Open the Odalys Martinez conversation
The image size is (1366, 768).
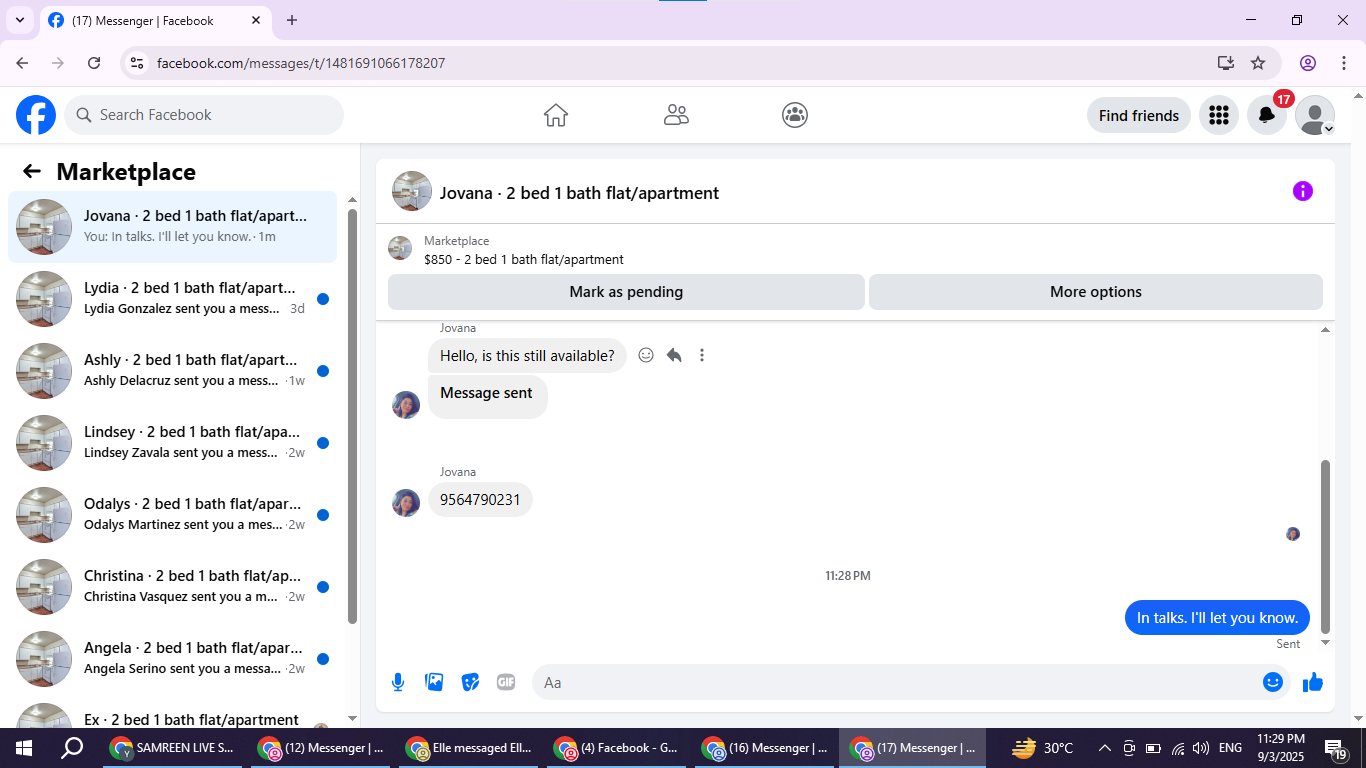(173, 515)
